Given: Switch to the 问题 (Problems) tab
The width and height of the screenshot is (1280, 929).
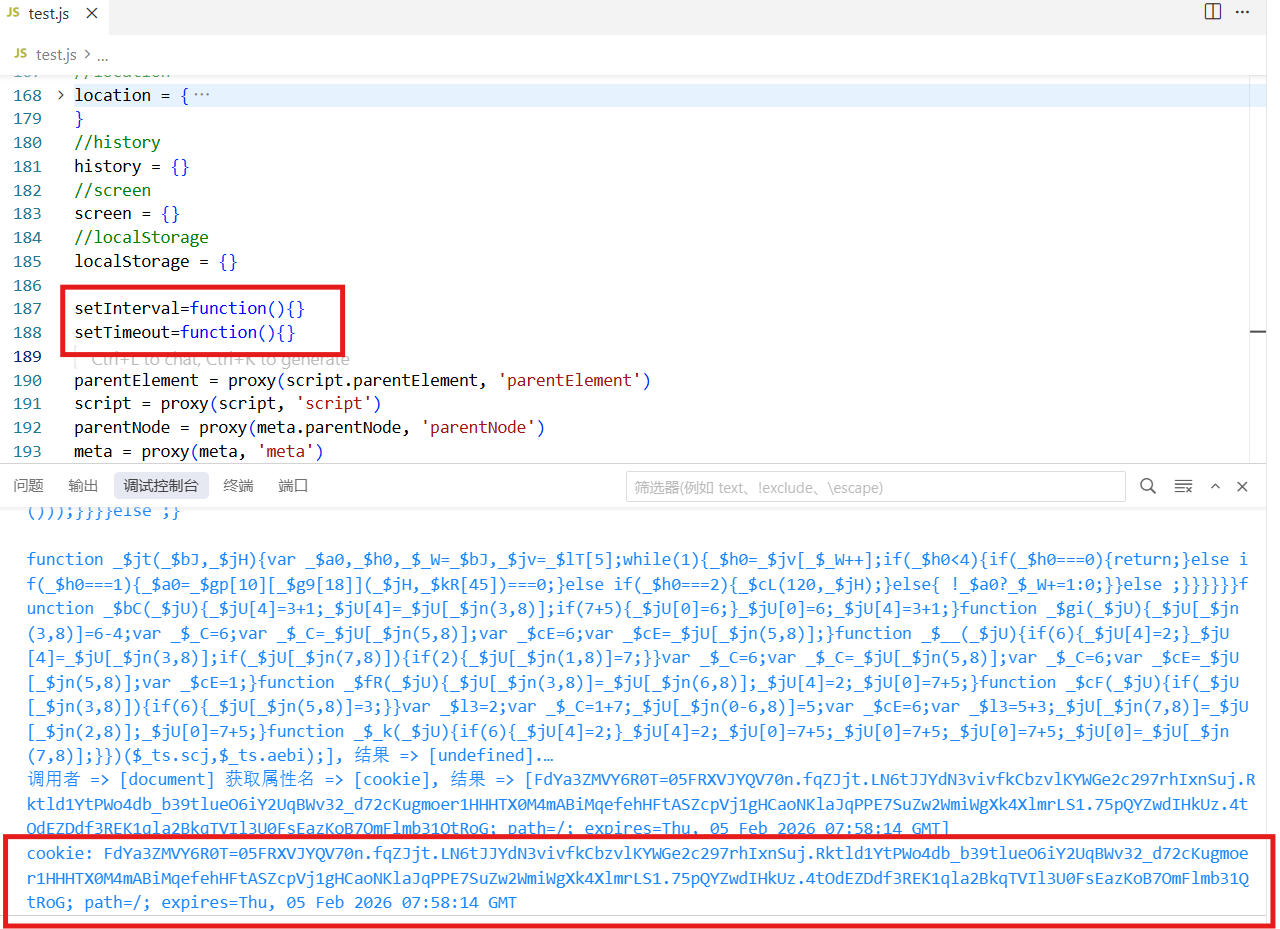Looking at the screenshot, I should pos(28,486).
